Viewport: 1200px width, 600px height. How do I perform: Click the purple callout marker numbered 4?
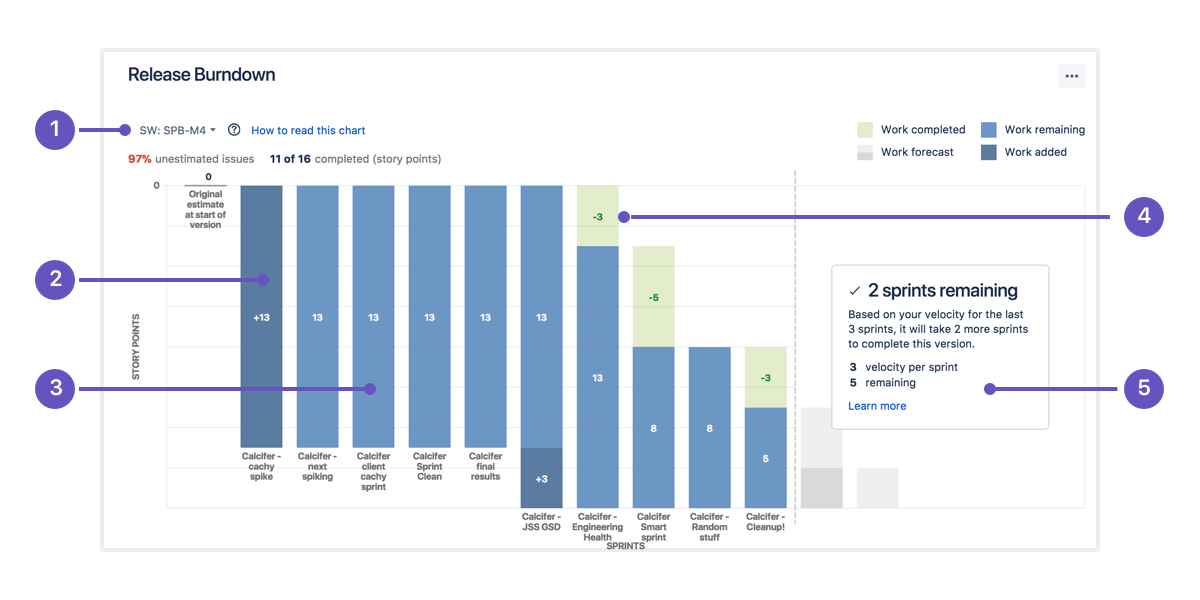tap(1143, 216)
